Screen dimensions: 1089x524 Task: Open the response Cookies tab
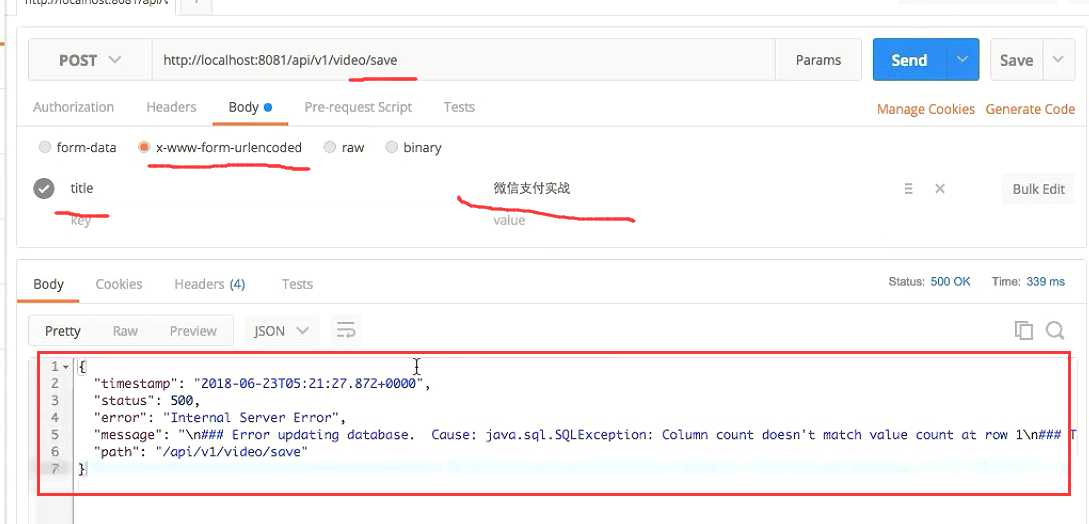pyautogui.click(x=119, y=284)
